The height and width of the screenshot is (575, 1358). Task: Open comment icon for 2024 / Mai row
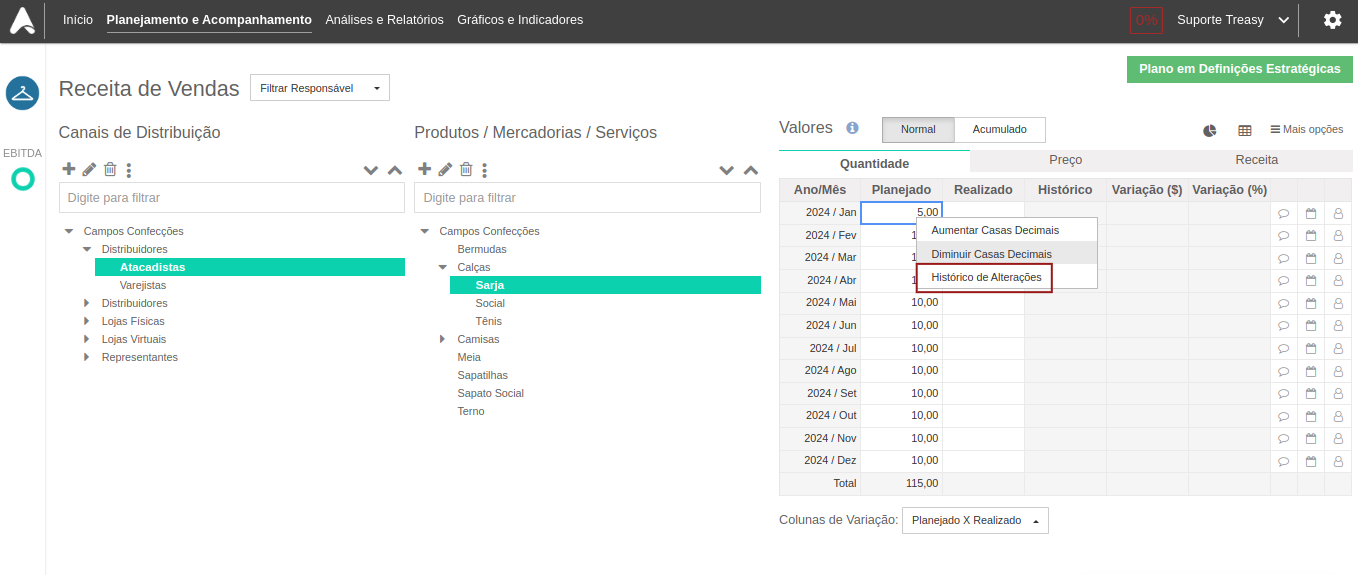(1283, 303)
